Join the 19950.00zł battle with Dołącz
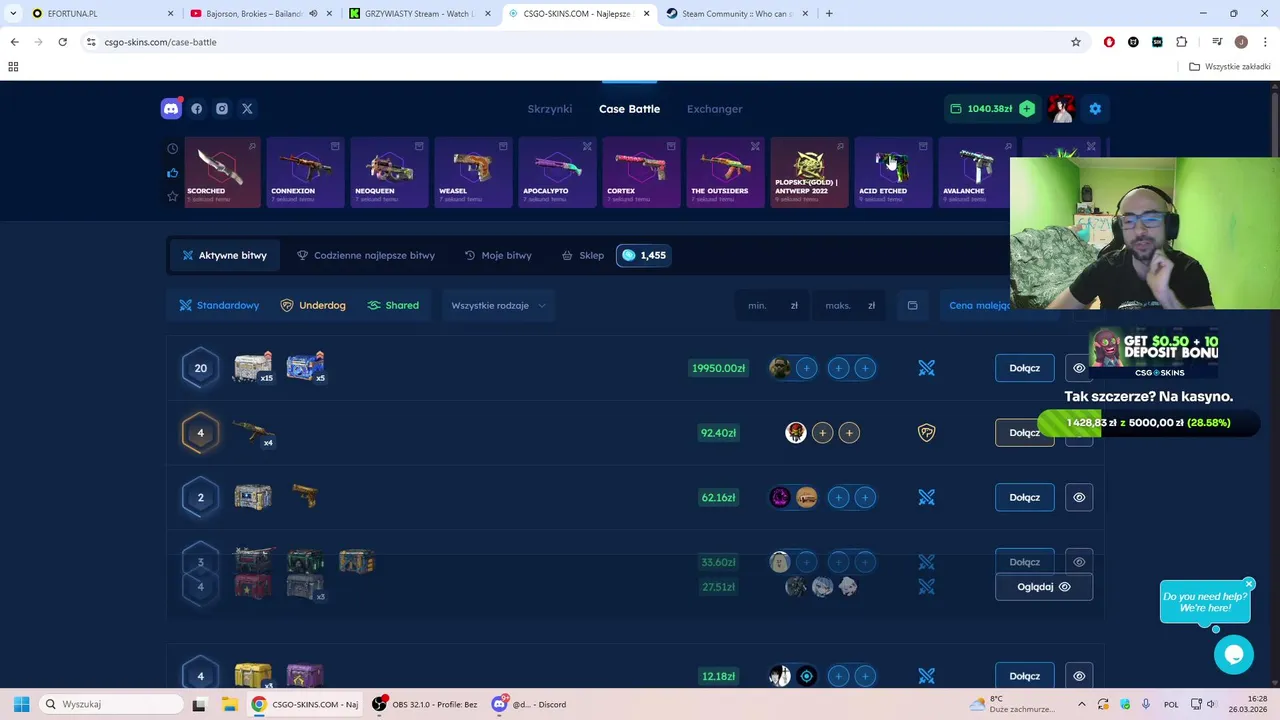The image size is (1280, 720). pos(1025,368)
